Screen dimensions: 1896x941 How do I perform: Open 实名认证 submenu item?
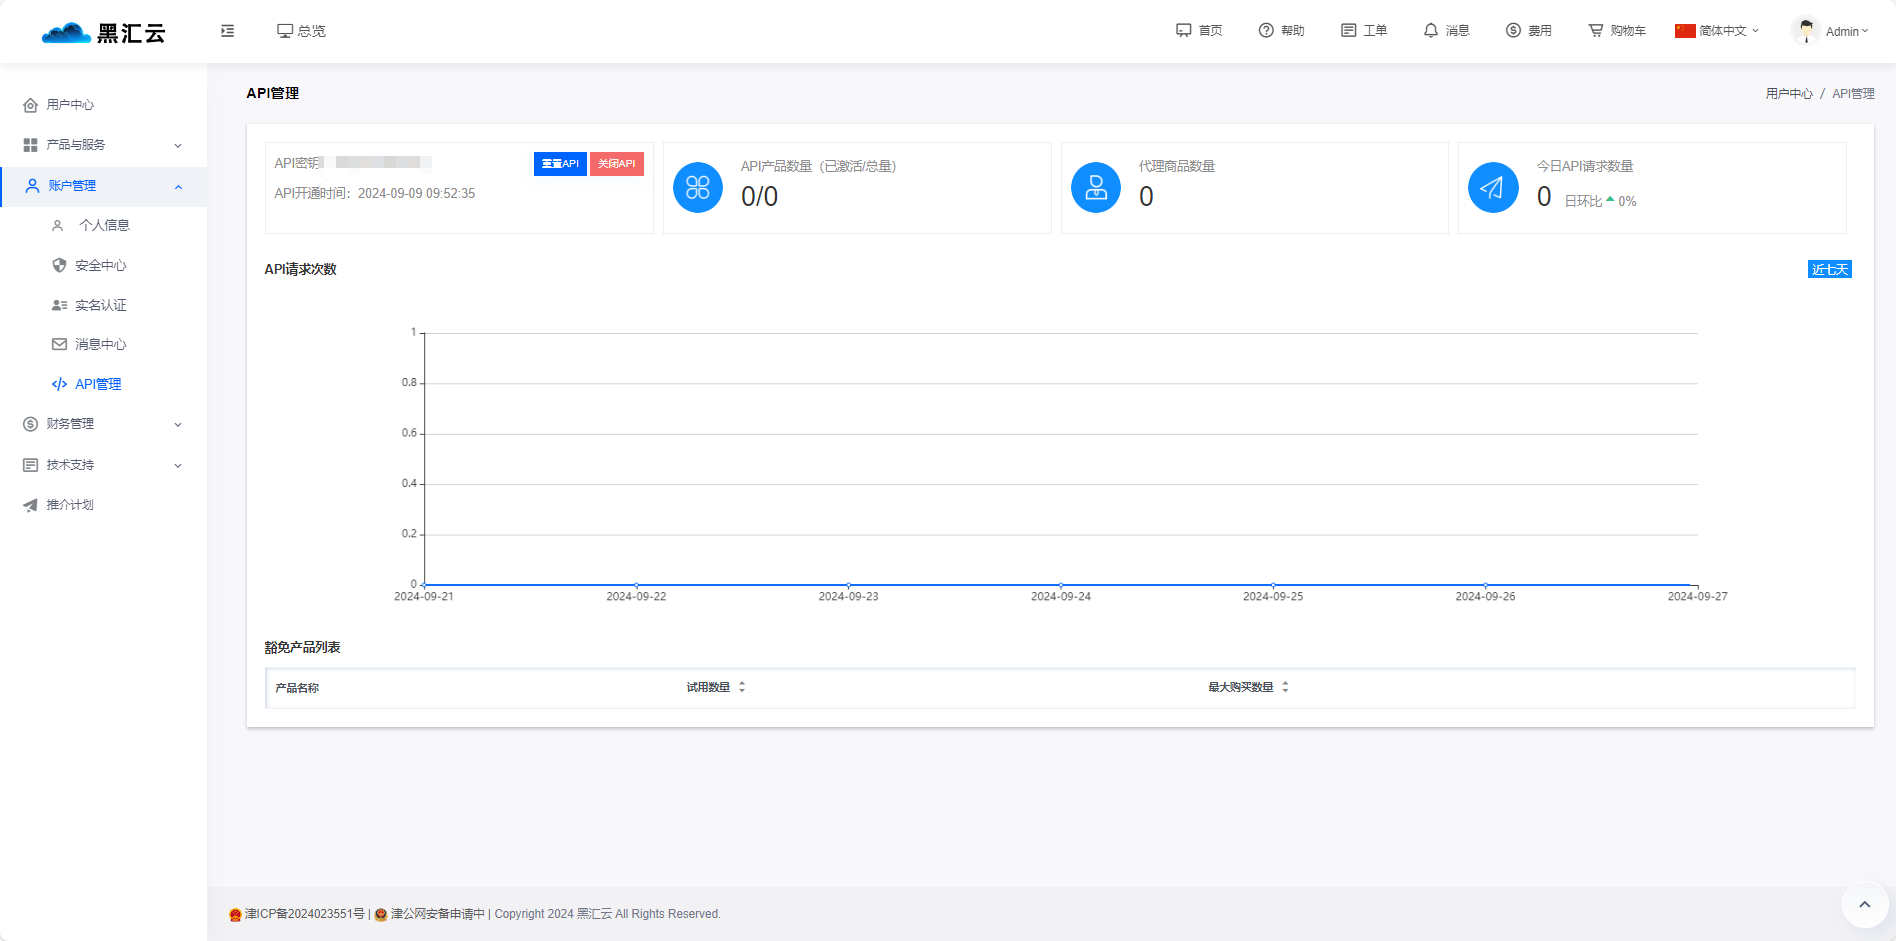pos(103,305)
